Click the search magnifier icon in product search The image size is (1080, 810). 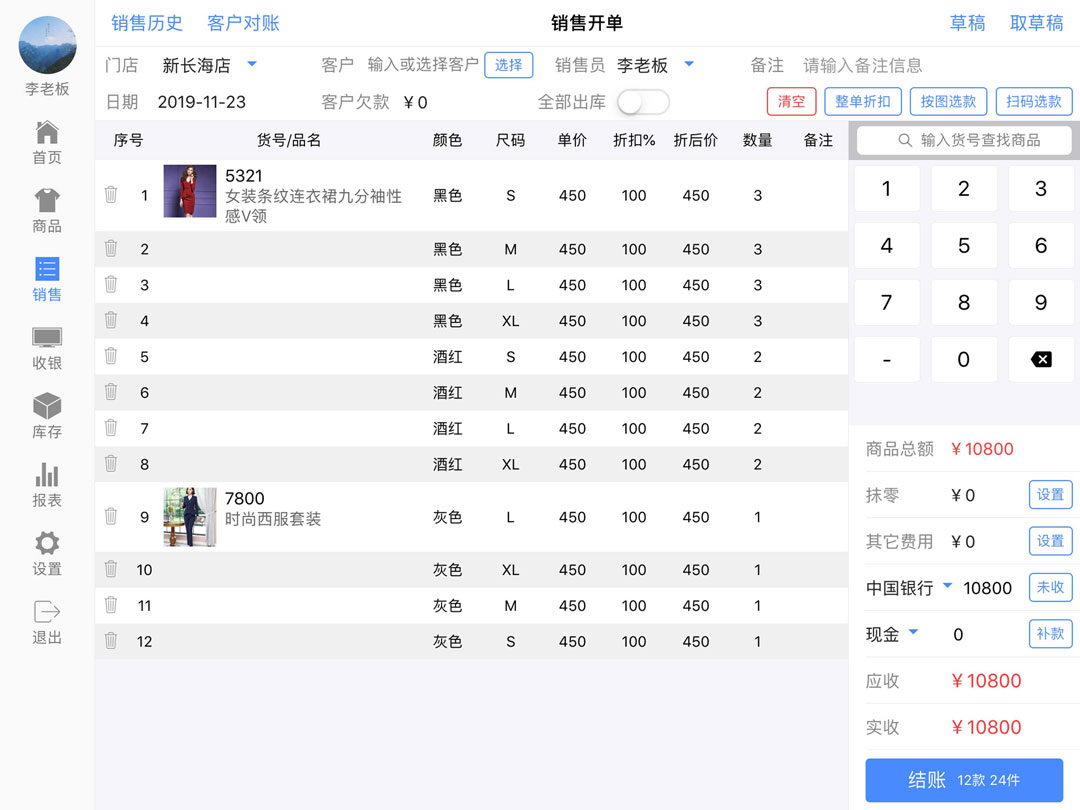(905, 141)
